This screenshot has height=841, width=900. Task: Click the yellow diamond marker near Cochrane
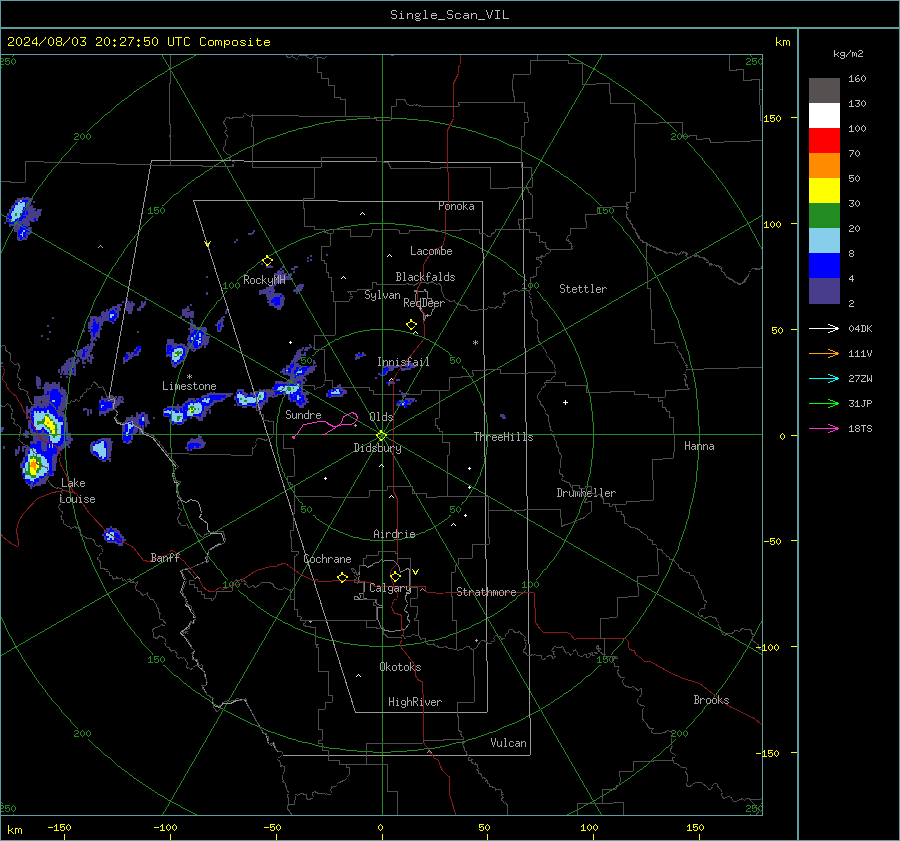pyautogui.click(x=343, y=577)
